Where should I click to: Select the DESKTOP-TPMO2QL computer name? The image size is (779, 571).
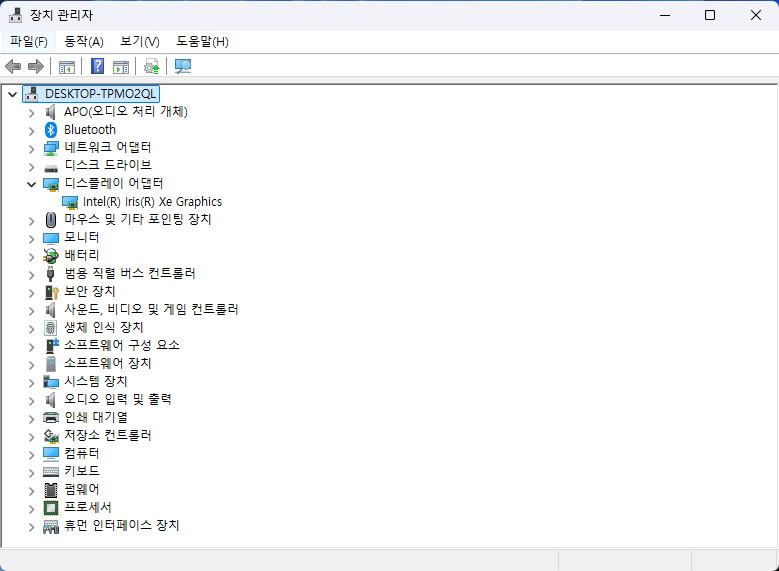pos(101,94)
